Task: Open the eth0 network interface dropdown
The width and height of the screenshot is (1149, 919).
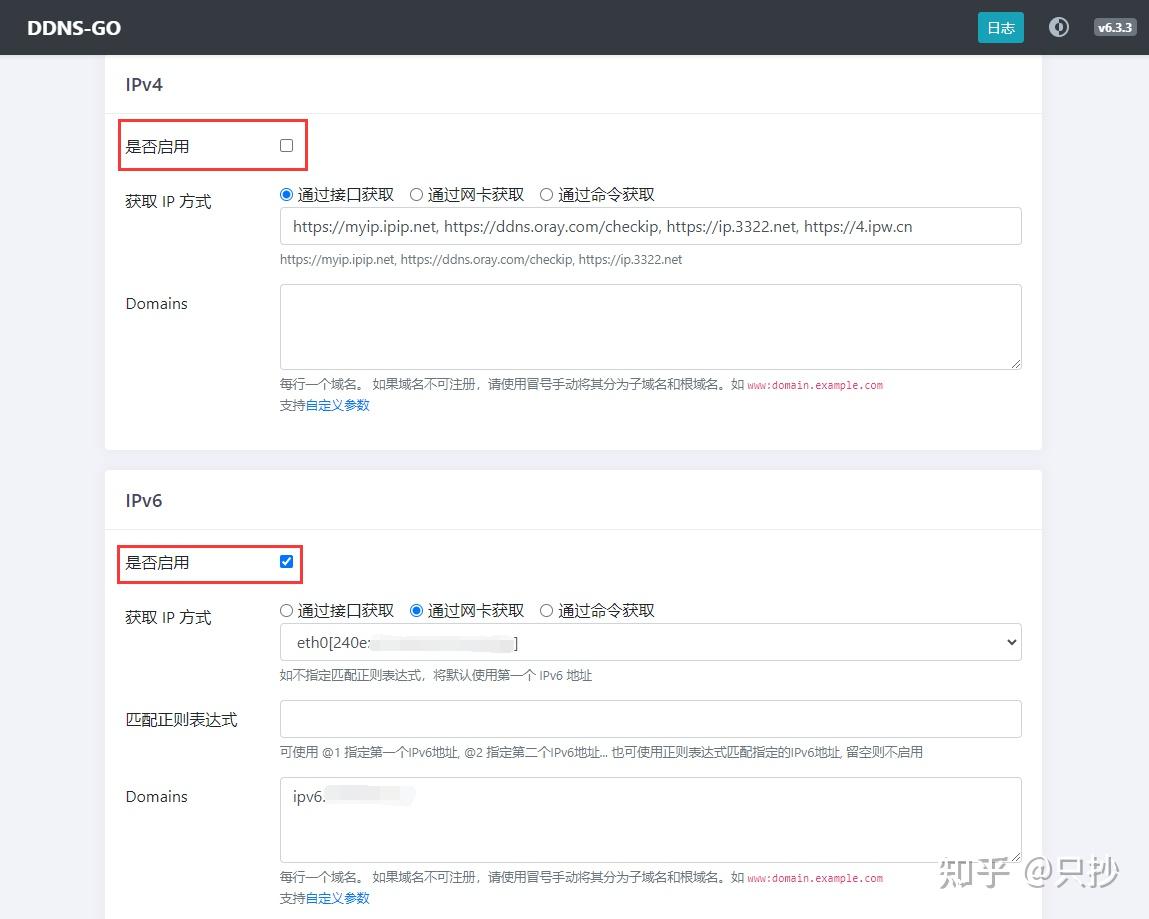Action: coord(650,642)
